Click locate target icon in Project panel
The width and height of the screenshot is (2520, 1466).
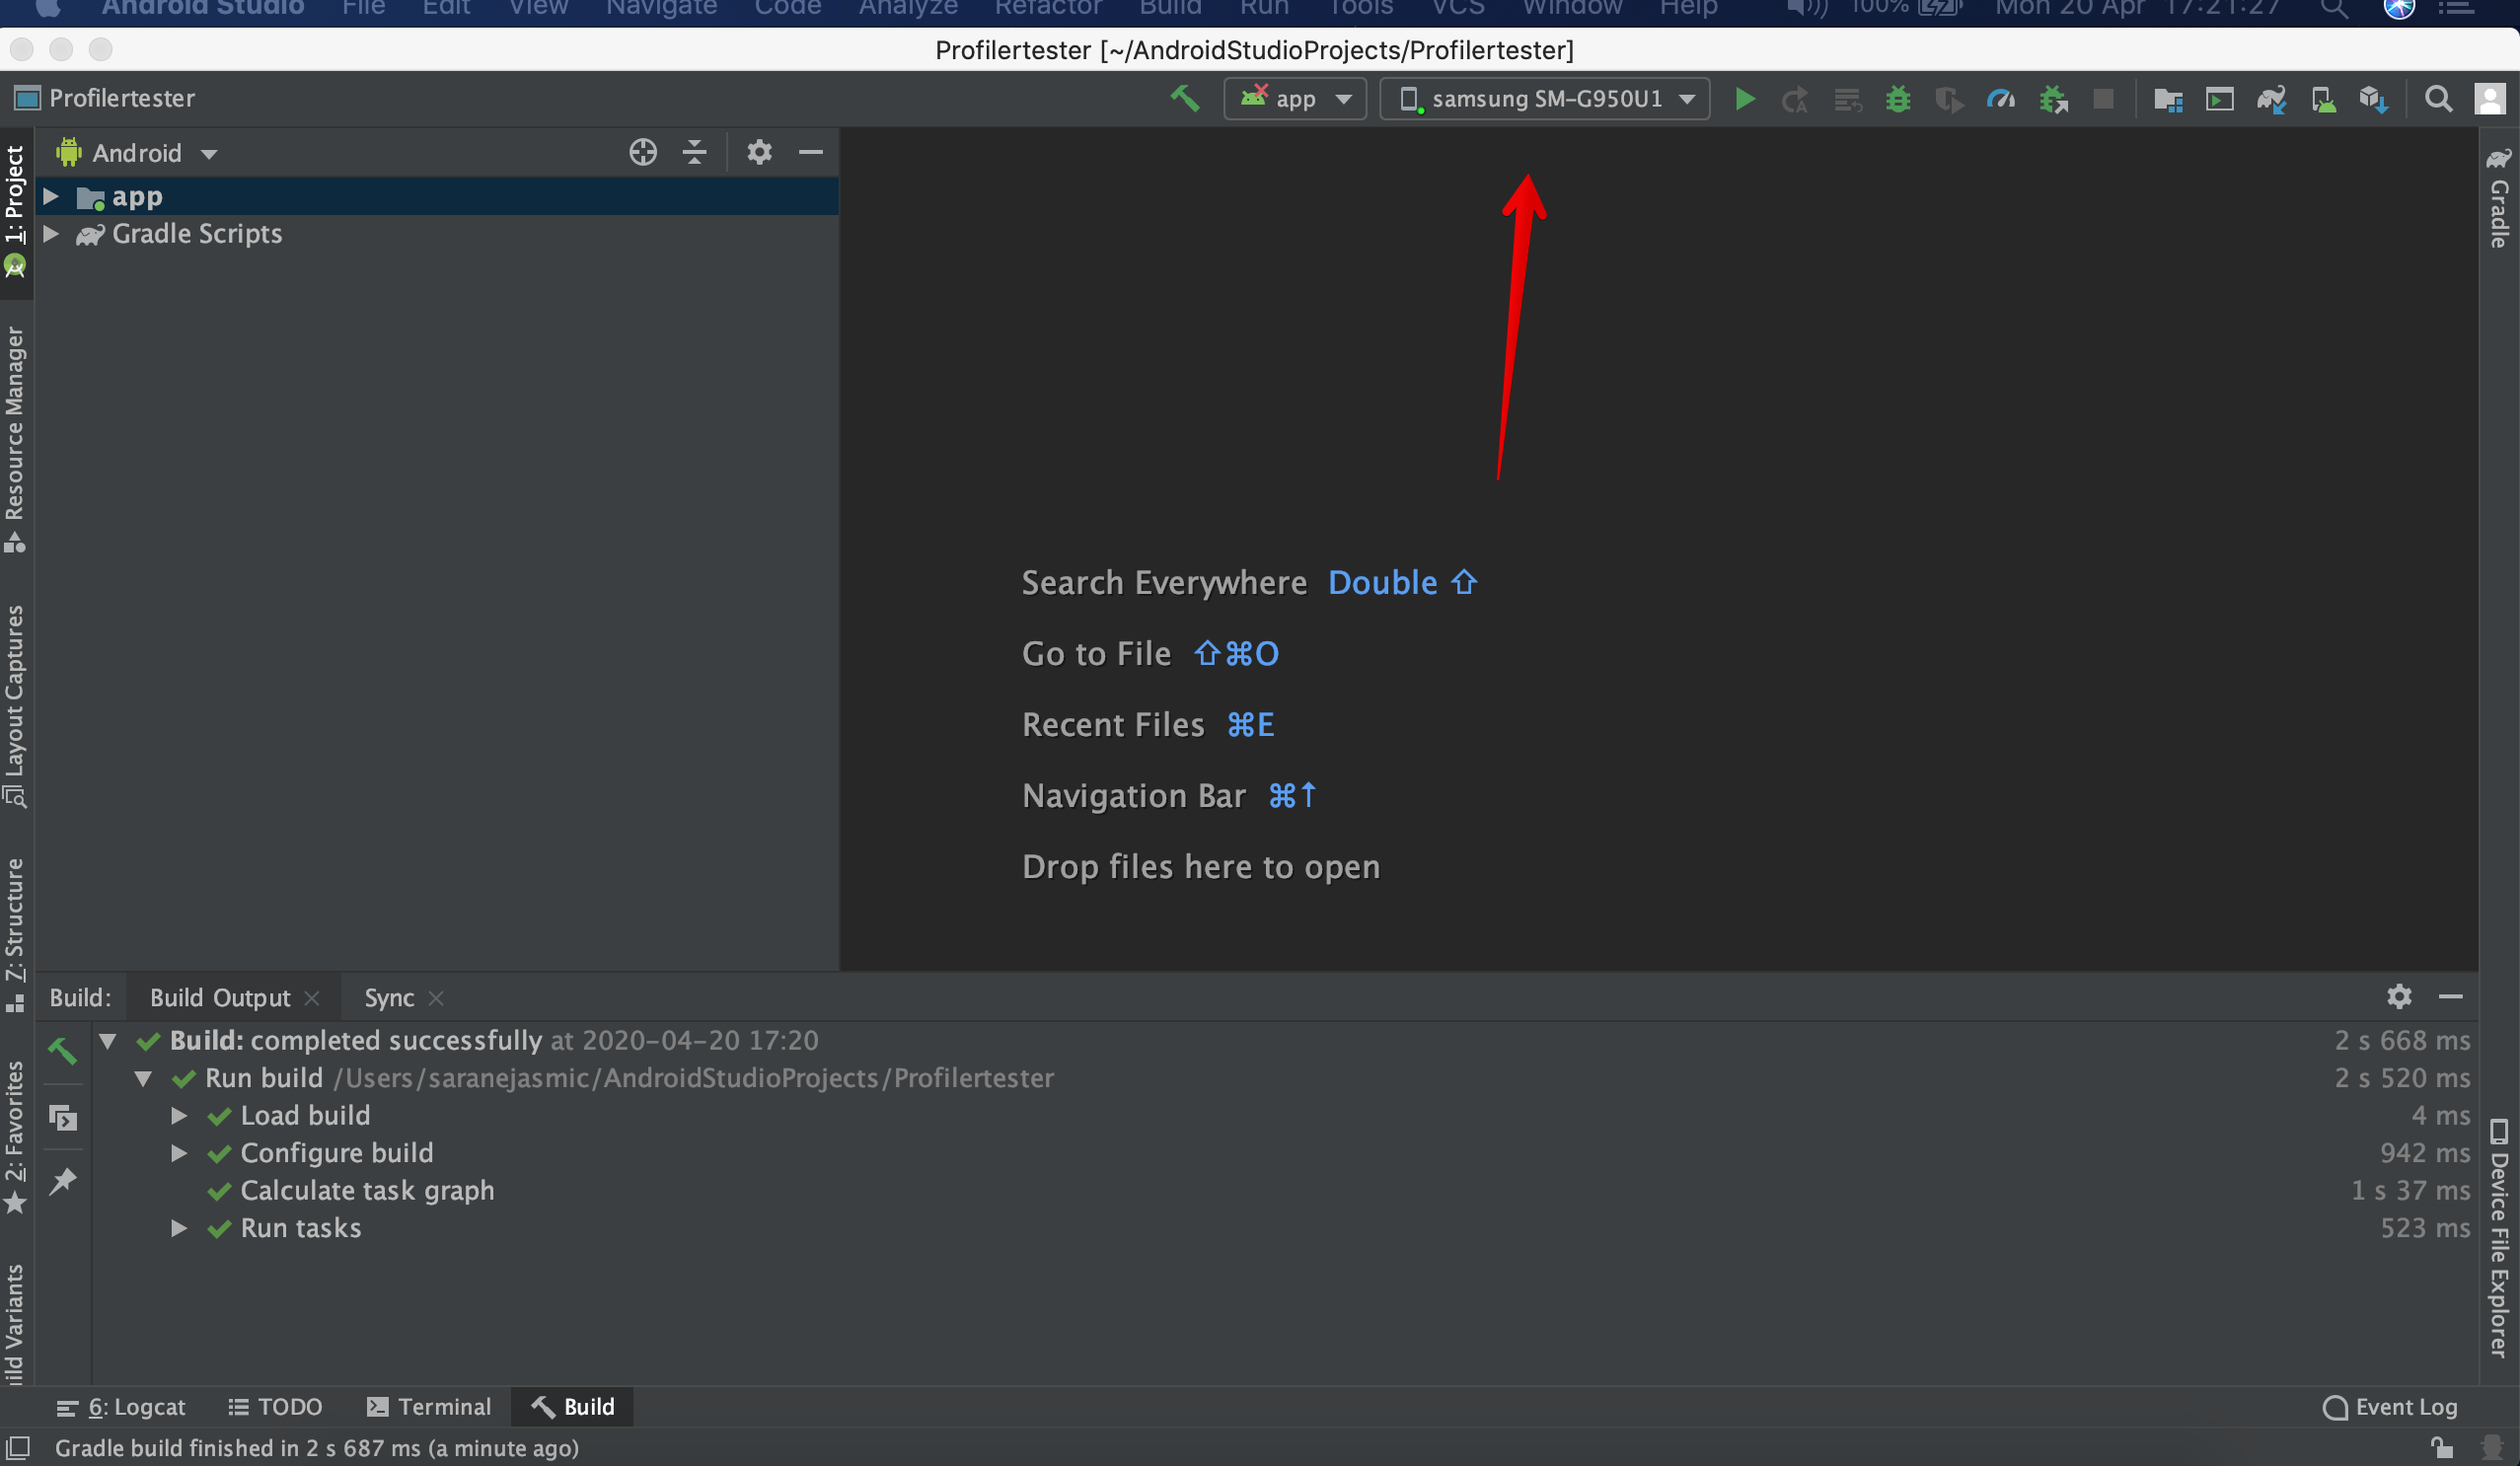point(643,152)
